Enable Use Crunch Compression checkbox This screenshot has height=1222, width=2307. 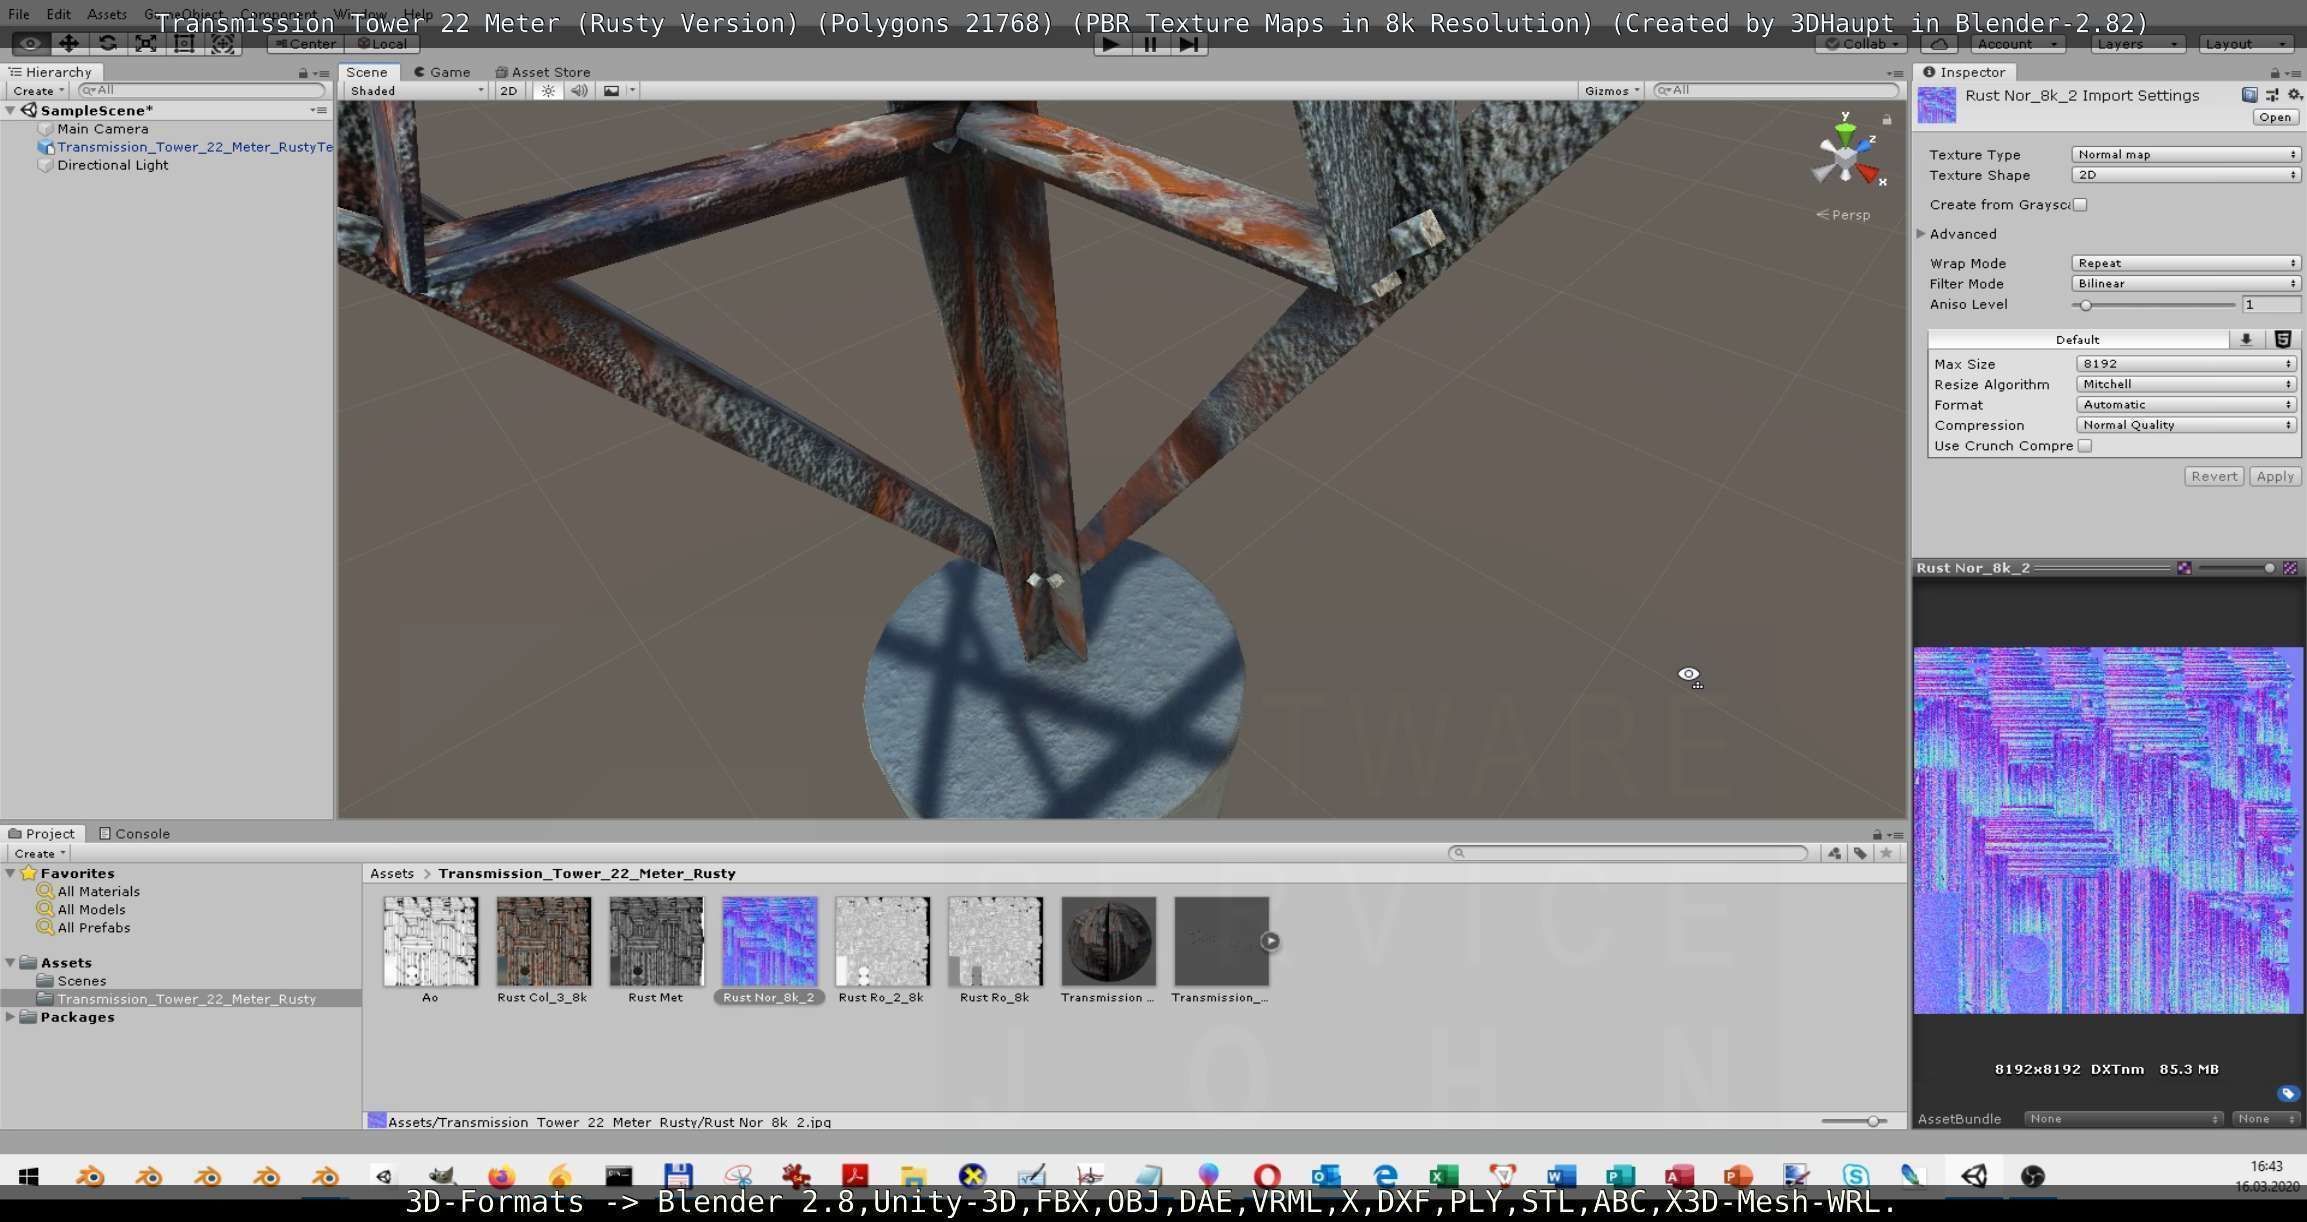[x=2085, y=446]
